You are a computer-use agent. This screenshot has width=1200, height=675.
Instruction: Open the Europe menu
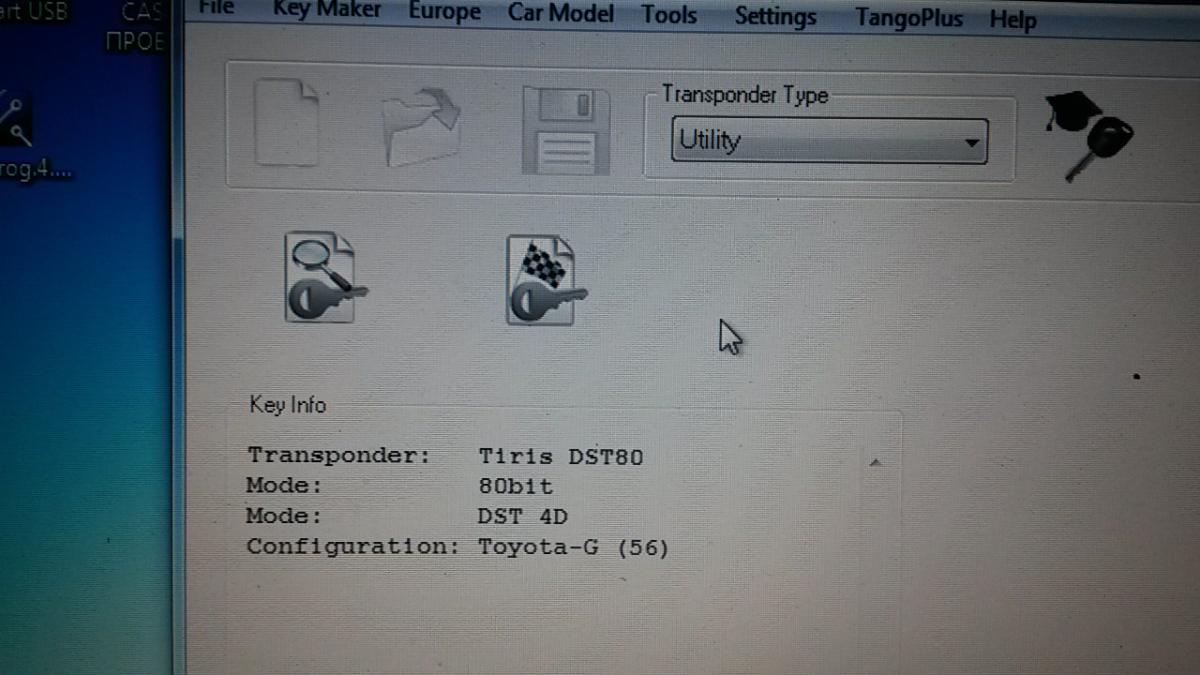(x=444, y=12)
